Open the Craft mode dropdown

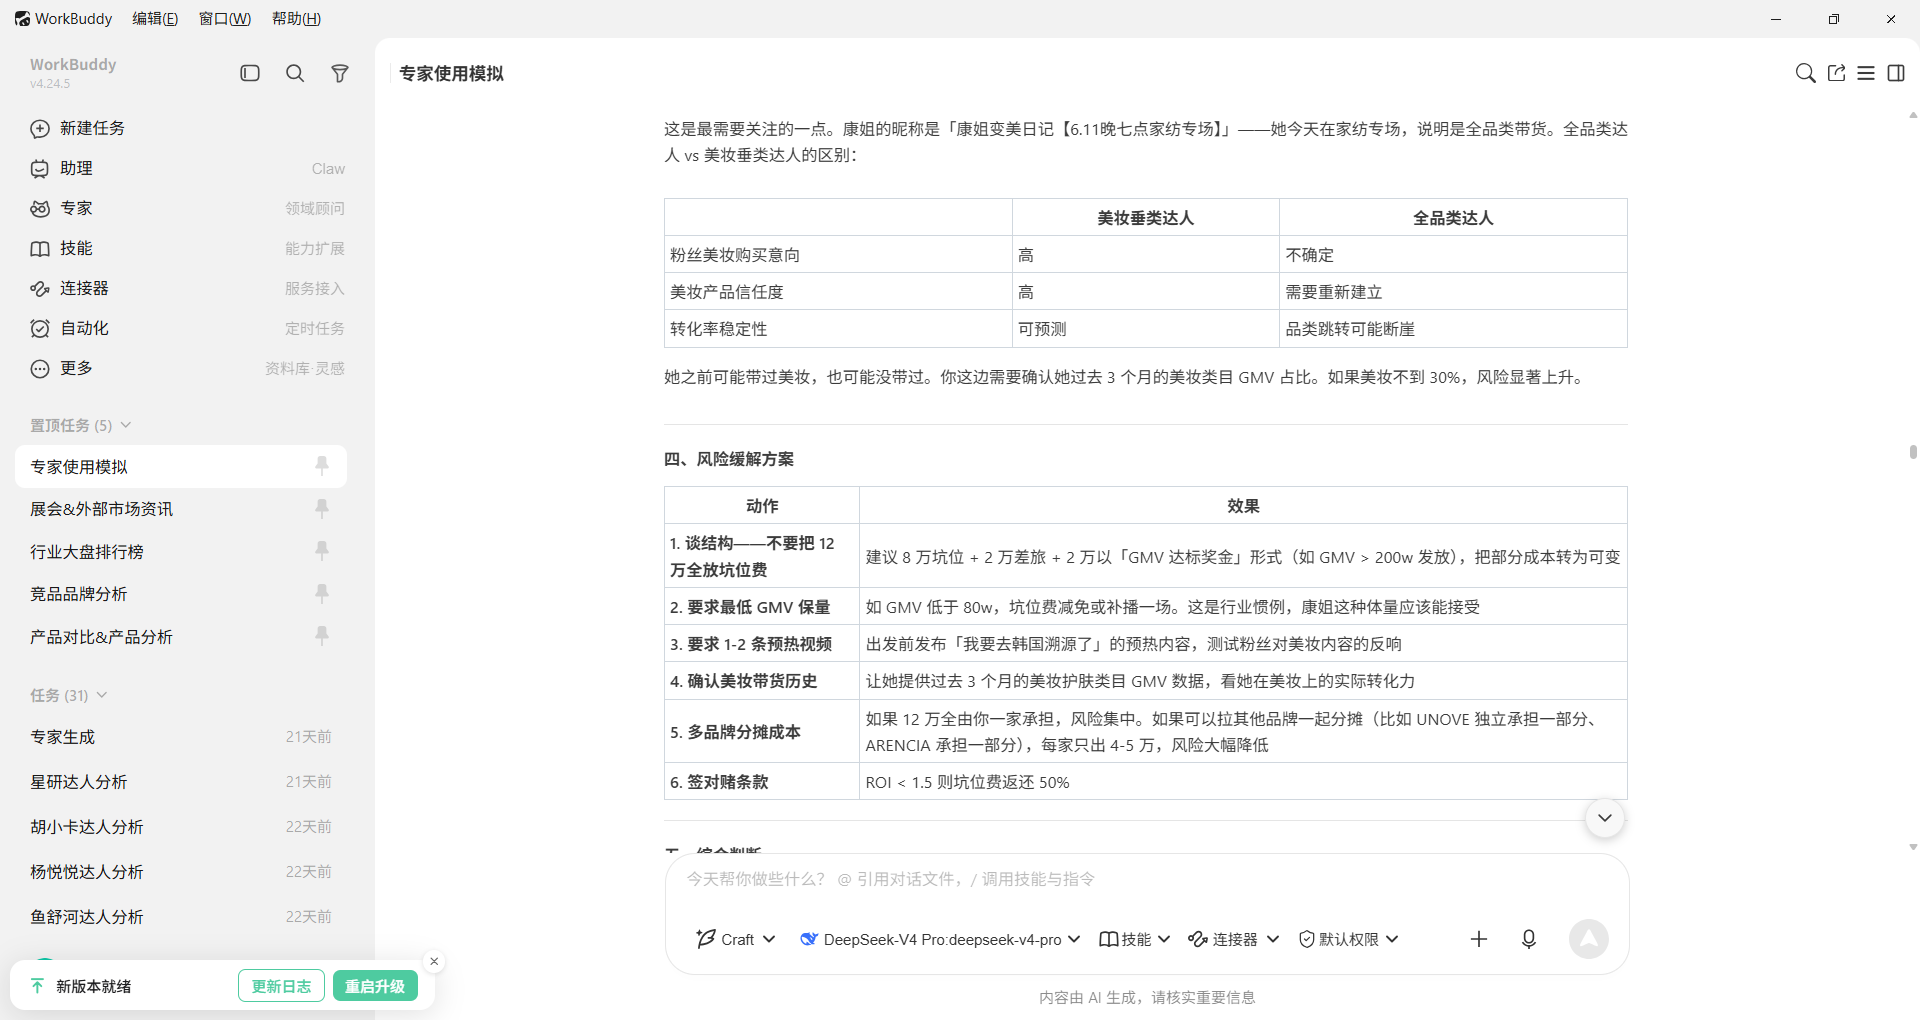736,939
